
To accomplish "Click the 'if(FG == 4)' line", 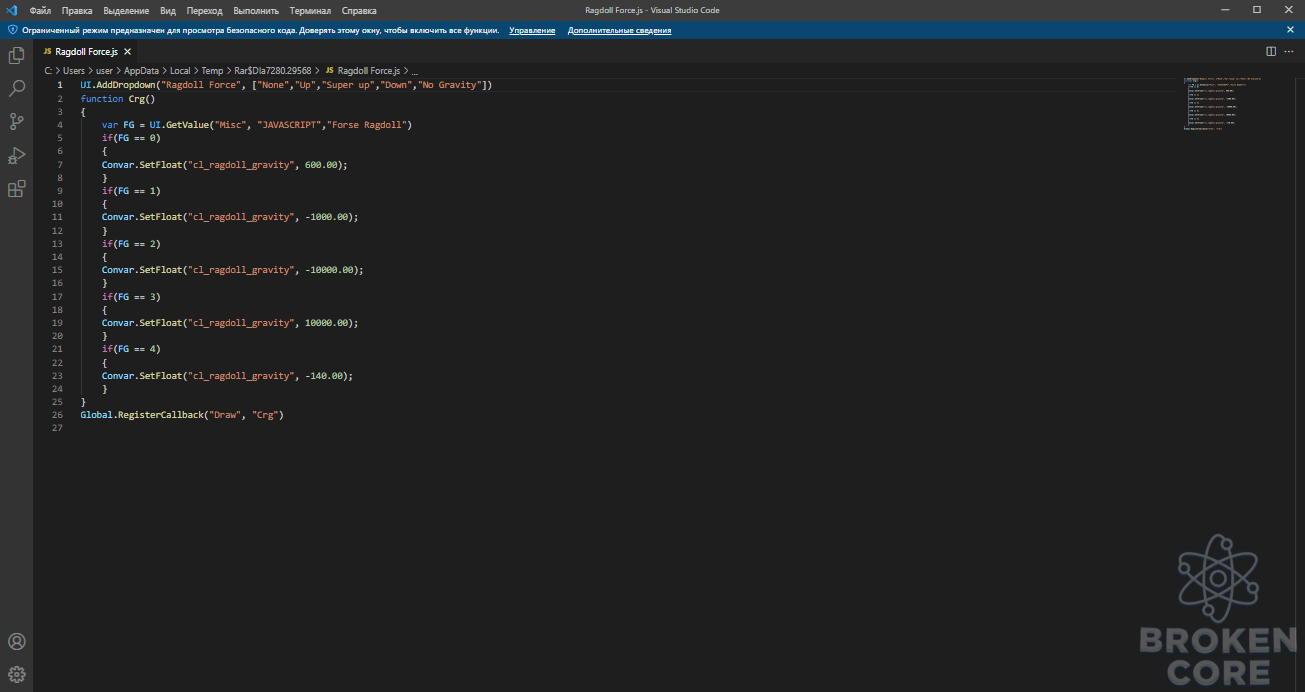I will [131, 349].
